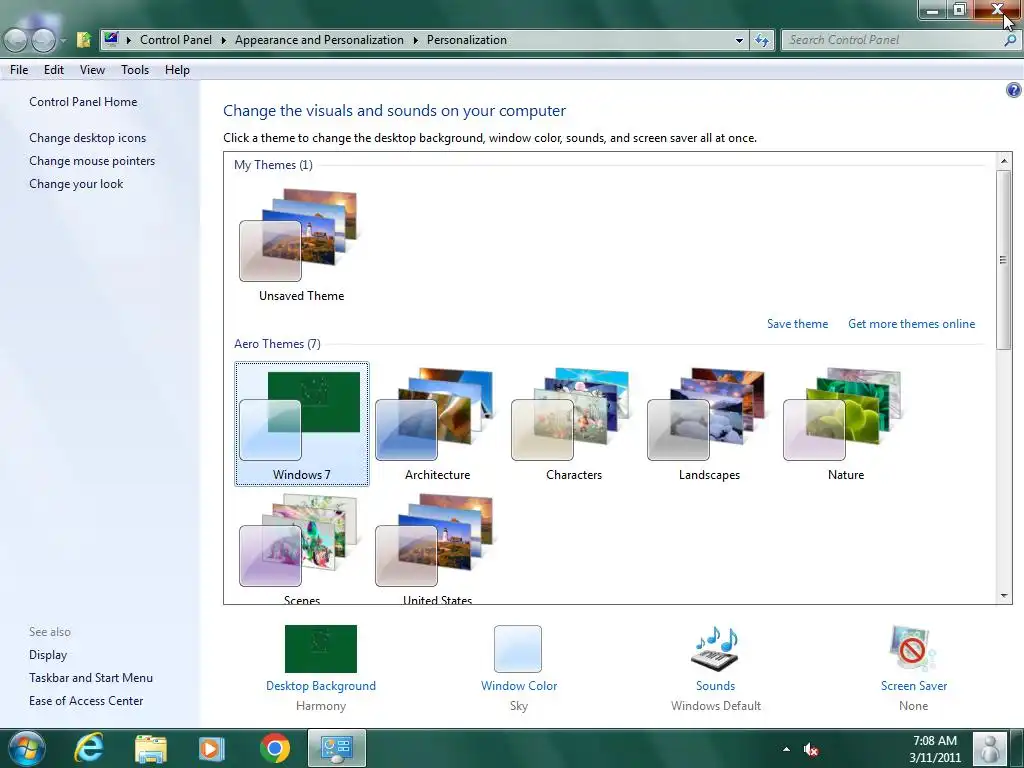Screen dimensions: 1024x768
Task: Open Windows Media Player from taskbar
Action: (212, 748)
